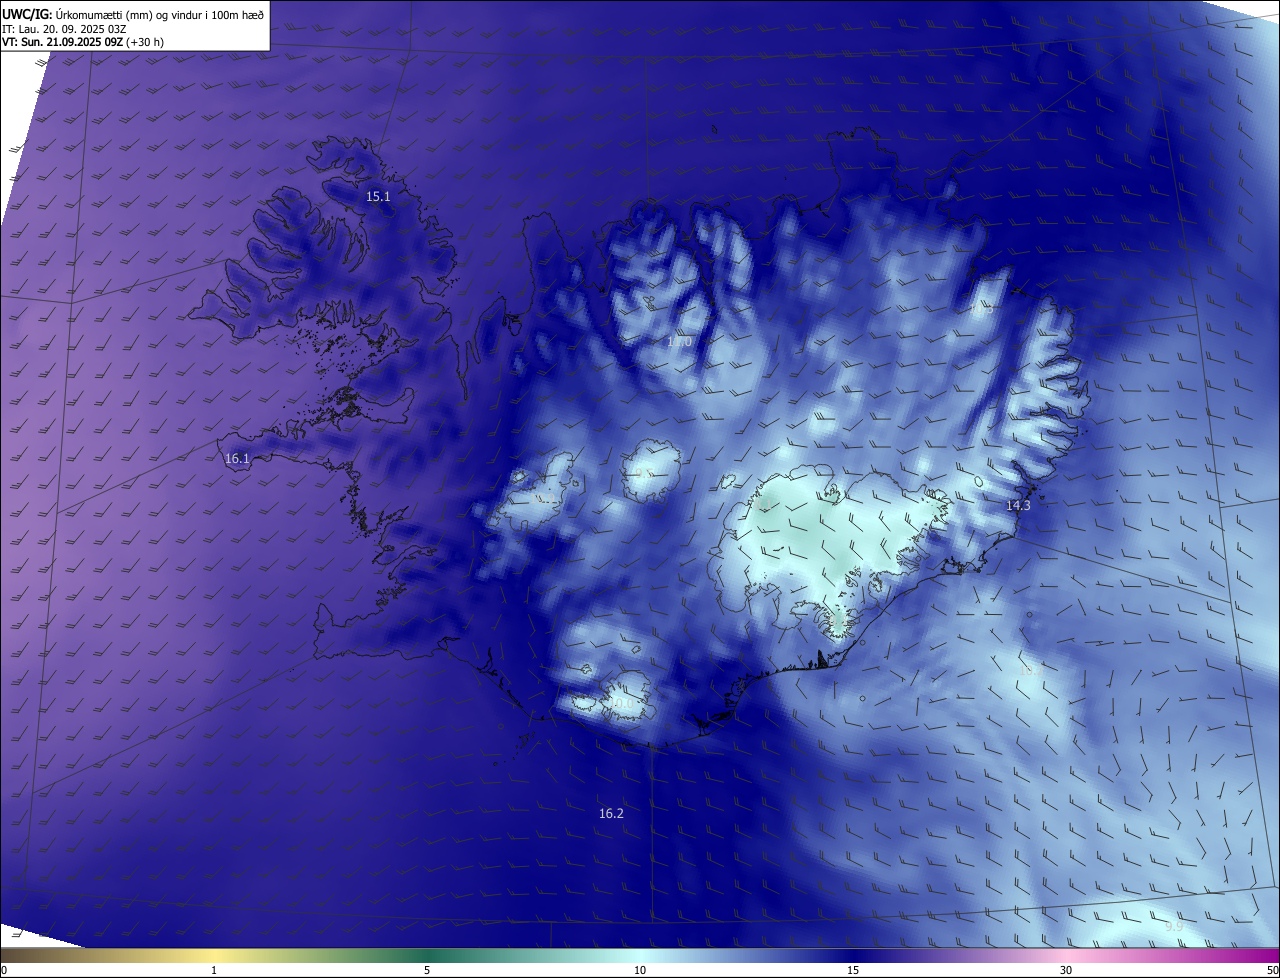The height and width of the screenshot is (978, 1280).
Task: Select the 16.1 value label on the map
Action: (237, 459)
